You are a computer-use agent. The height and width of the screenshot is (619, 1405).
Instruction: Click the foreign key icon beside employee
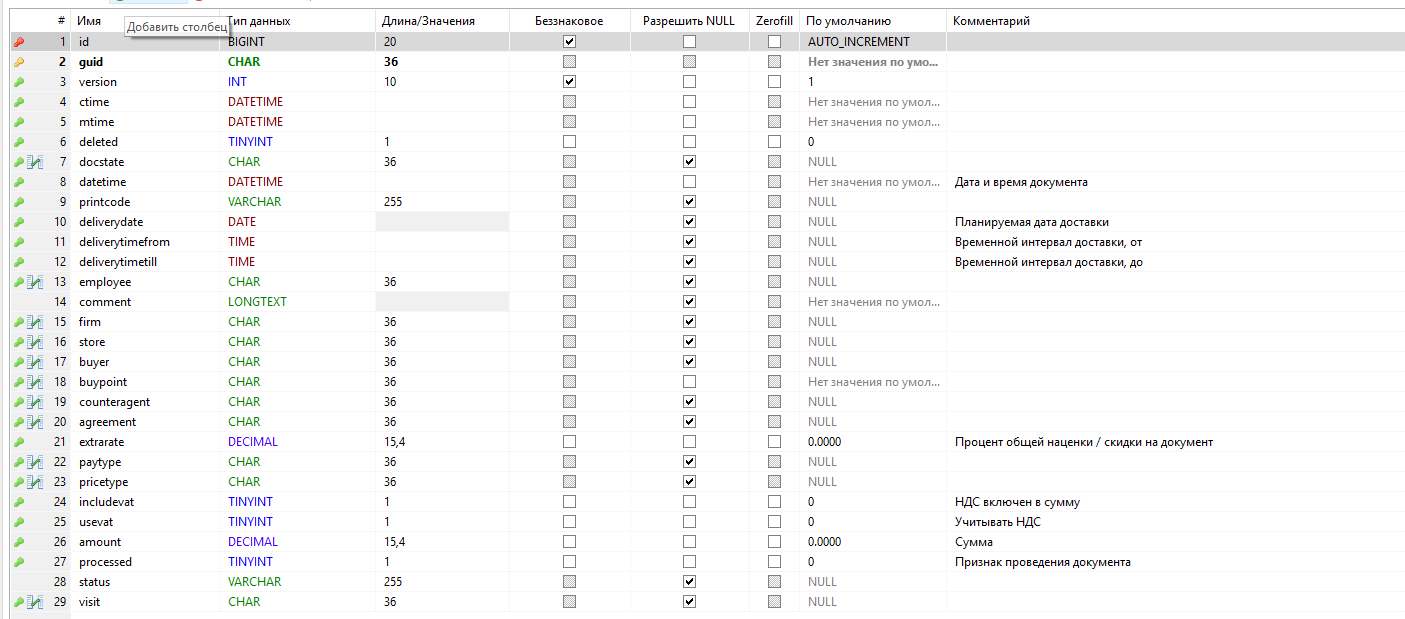(35, 282)
